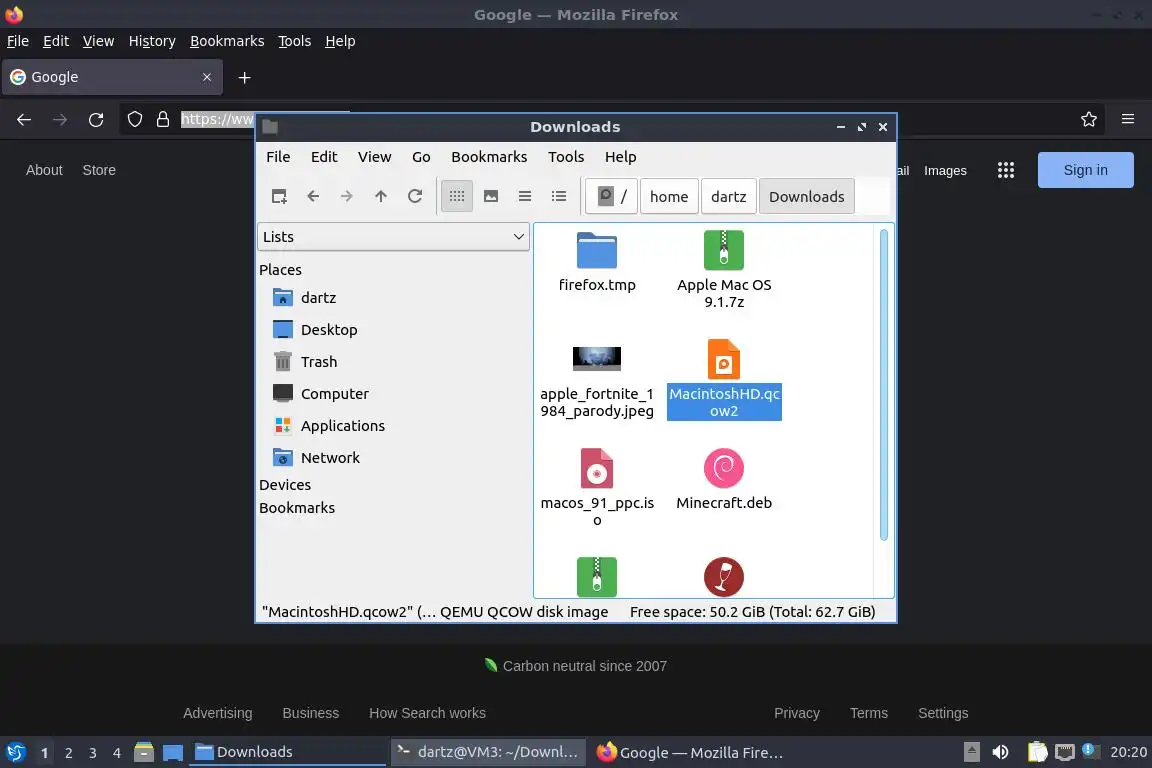Select the Minecraft.deb package file
1152x768 pixels.
tap(724, 468)
